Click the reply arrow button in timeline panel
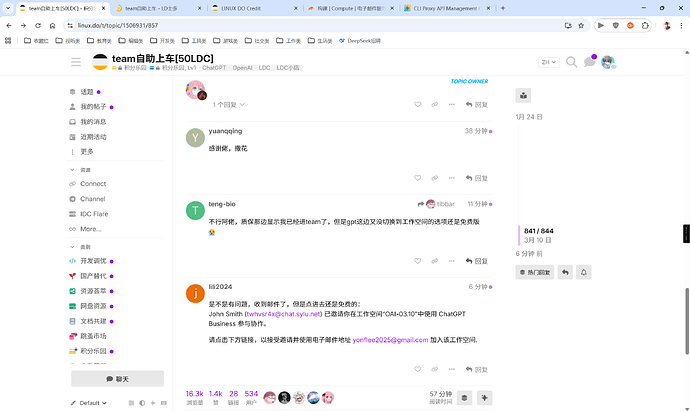Screen dimensions: 690x411 point(565,272)
